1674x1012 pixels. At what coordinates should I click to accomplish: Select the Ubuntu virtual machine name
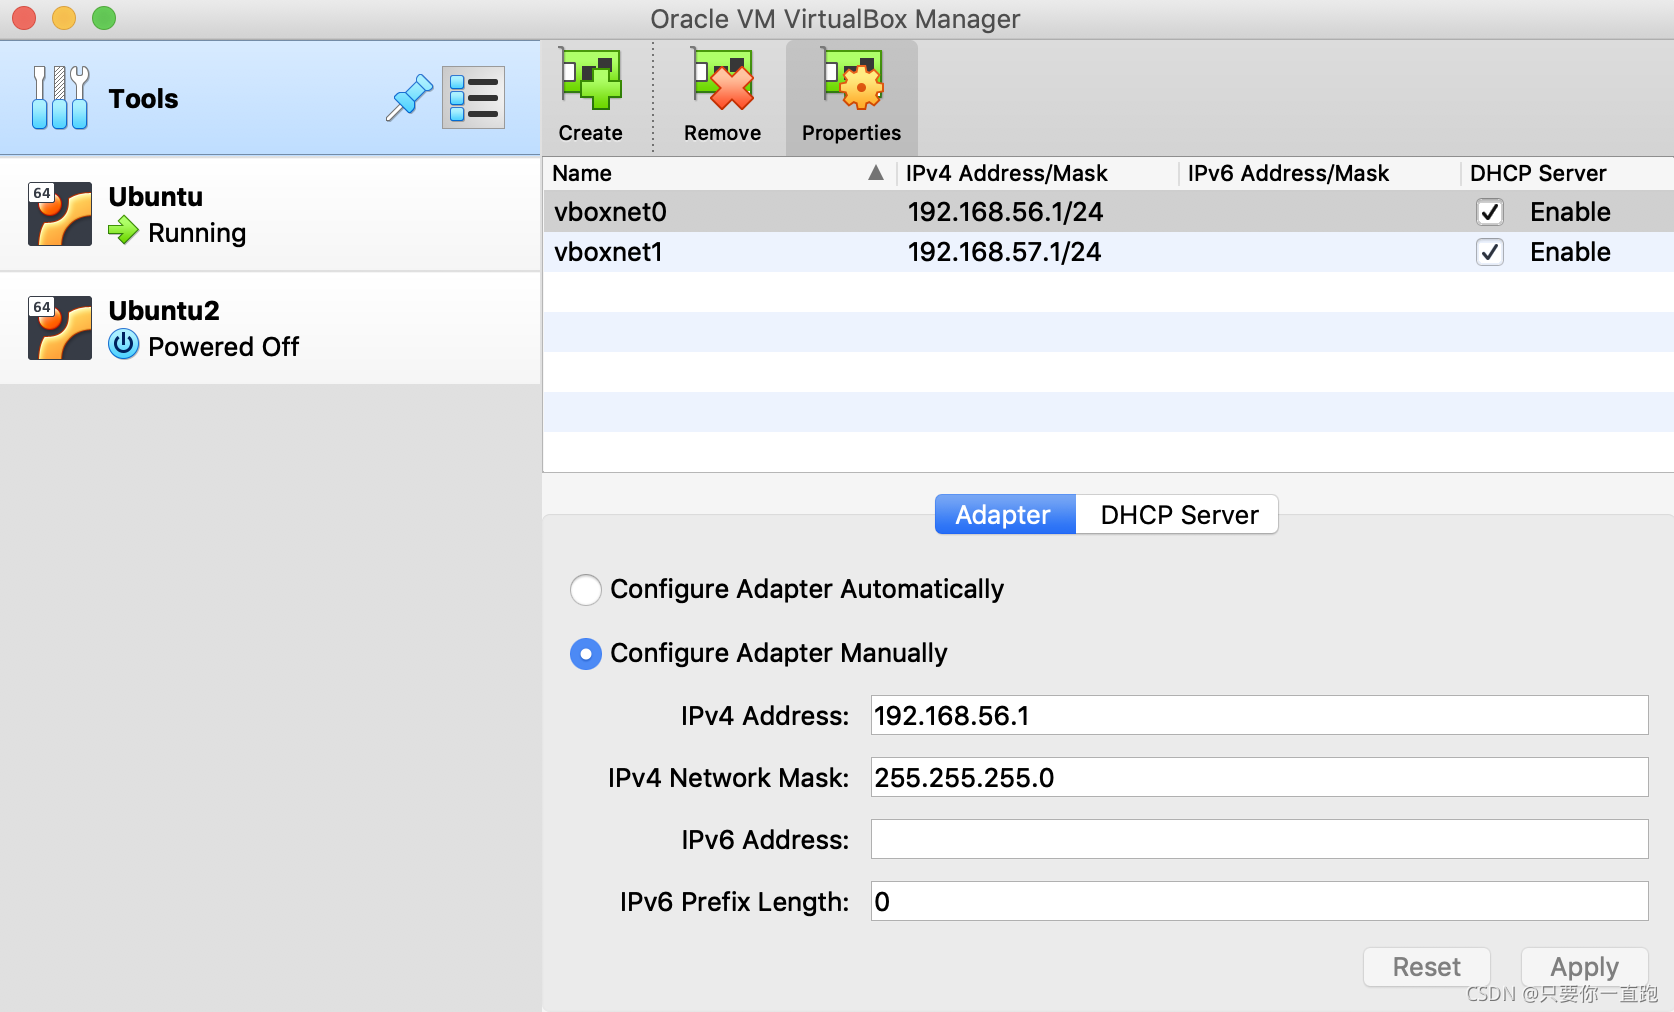click(156, 196)
